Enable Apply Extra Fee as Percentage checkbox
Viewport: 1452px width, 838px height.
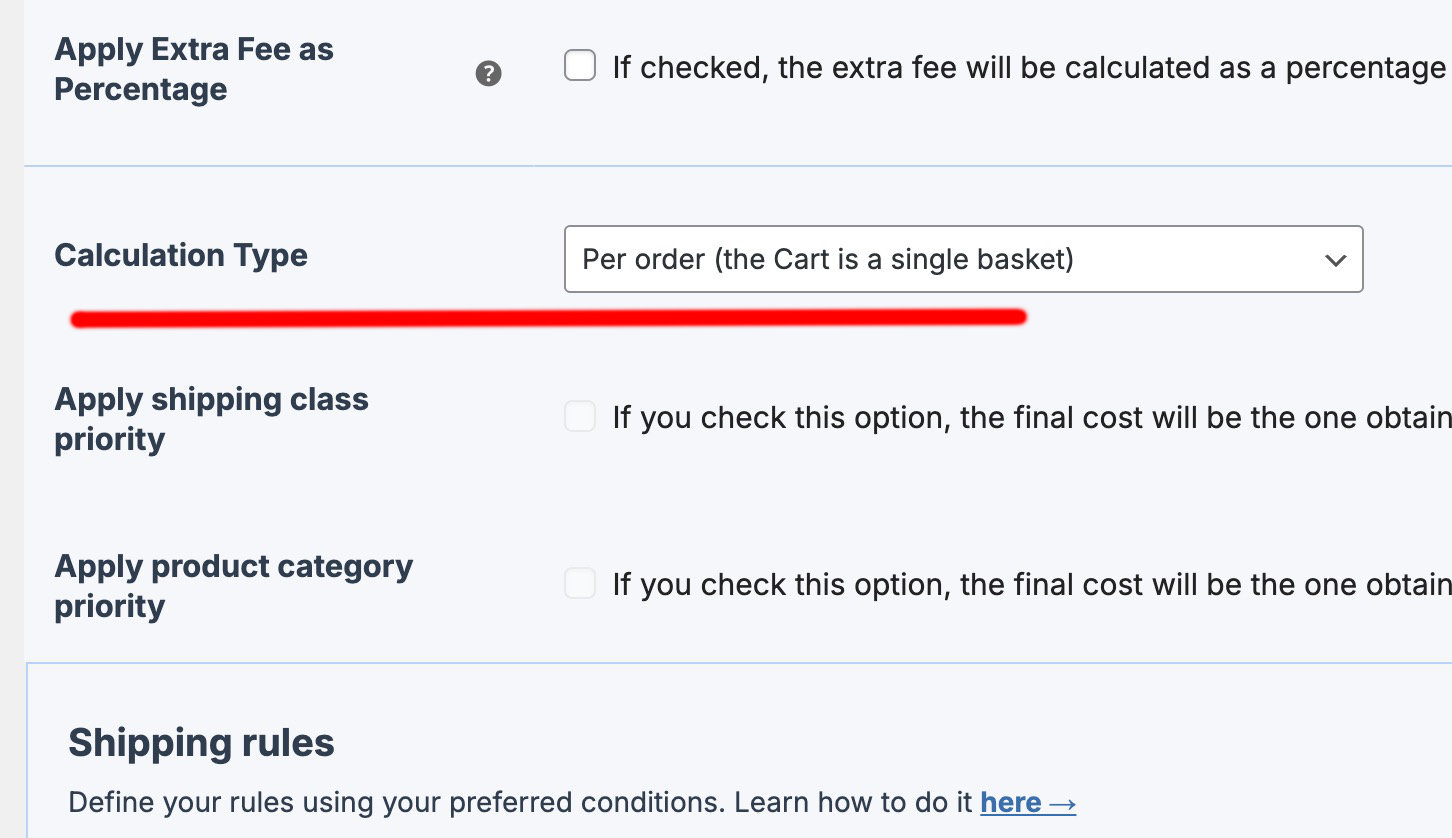coord(580,67)
